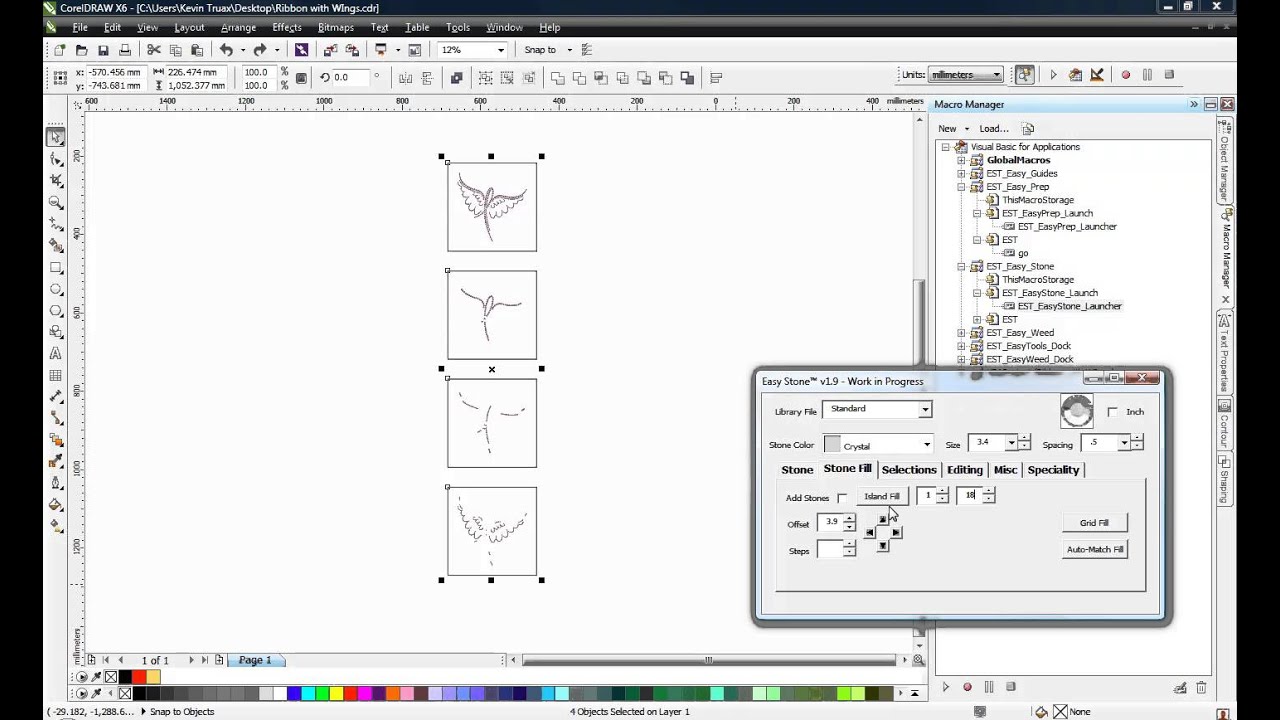
Task: Enable the Add Stones checkbox
Action: point(842,498)
